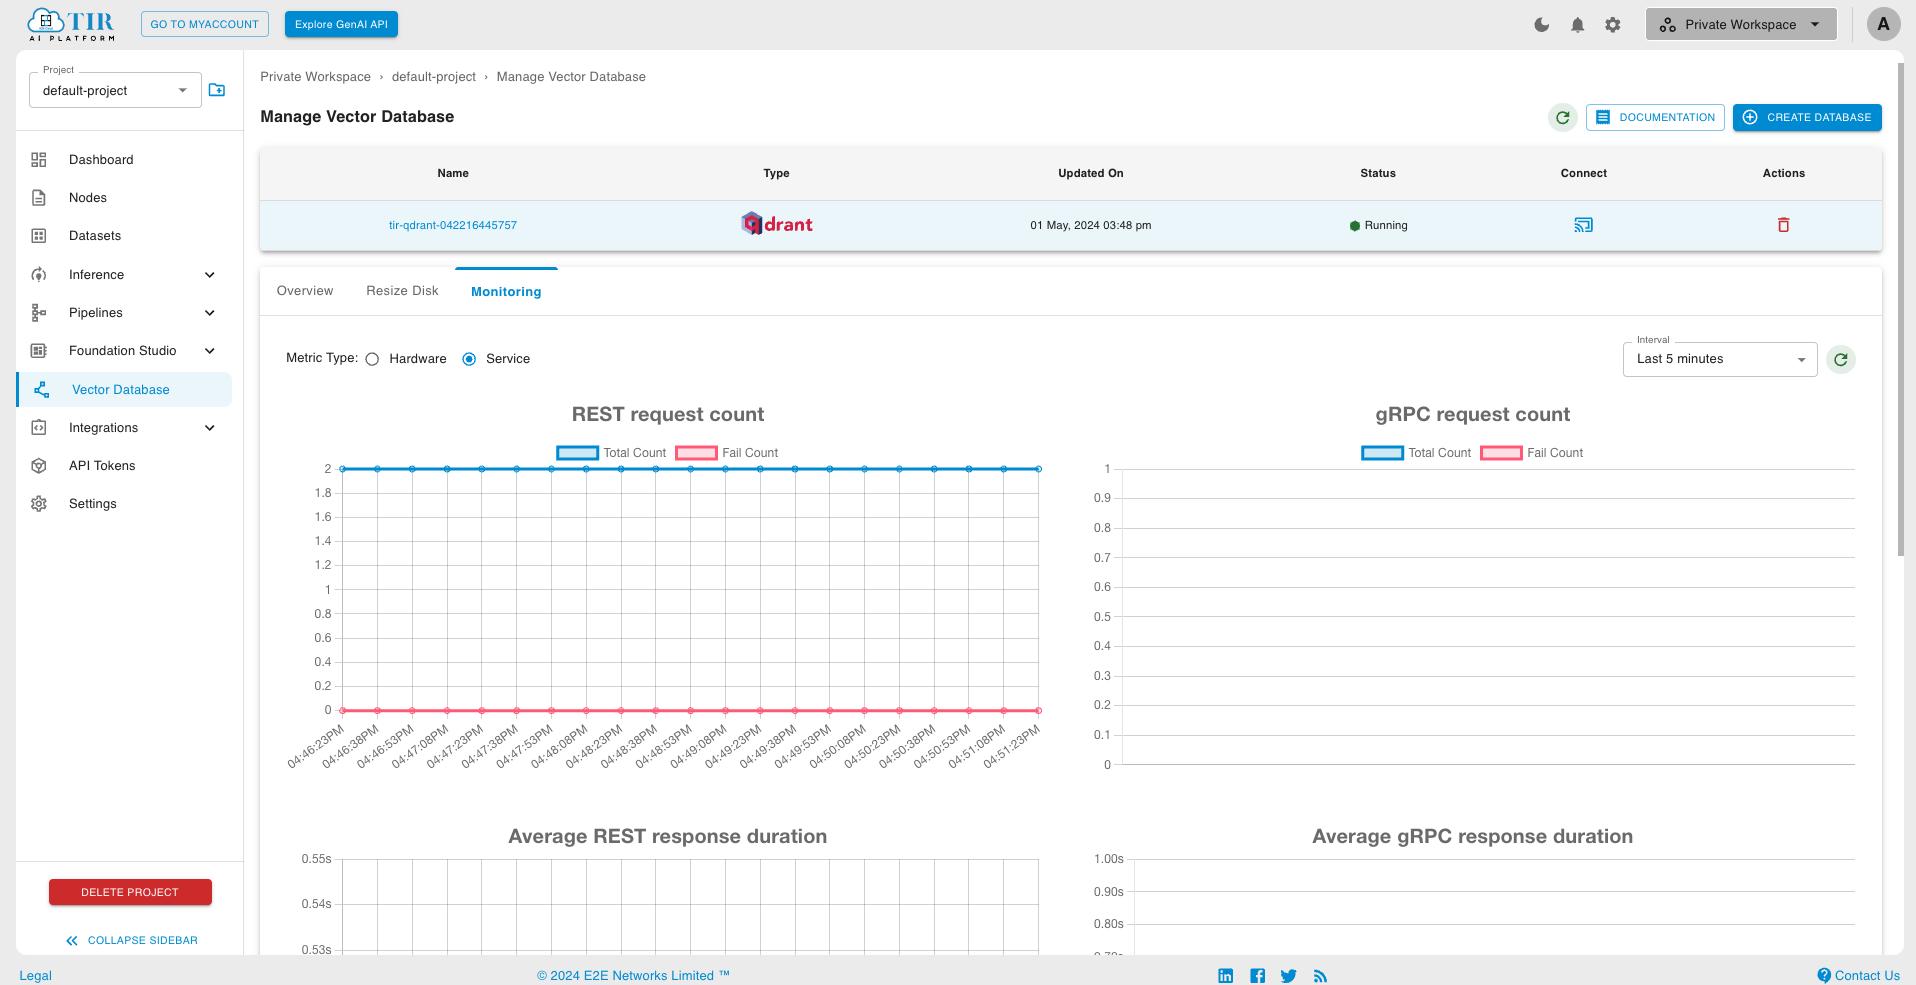
Task: Open the DOCUMENTATION button
Action: (x=1655, y=118)
